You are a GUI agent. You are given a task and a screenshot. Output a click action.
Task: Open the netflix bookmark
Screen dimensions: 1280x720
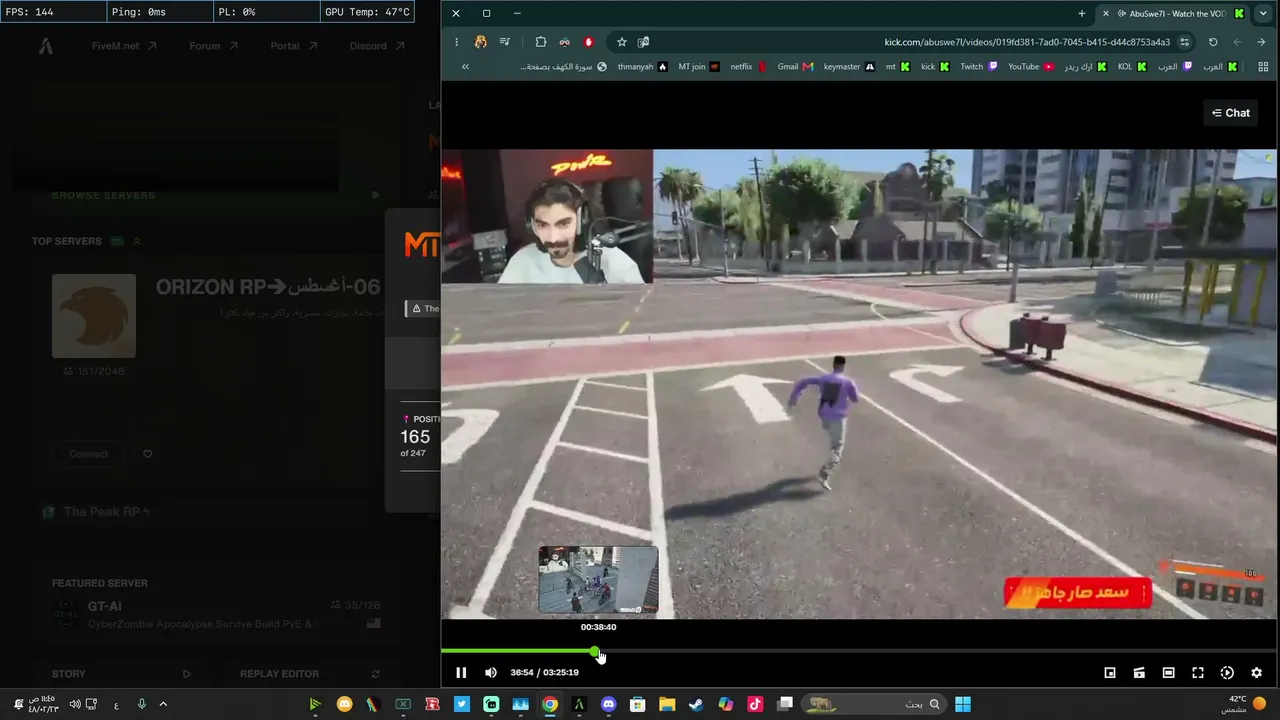748,67
